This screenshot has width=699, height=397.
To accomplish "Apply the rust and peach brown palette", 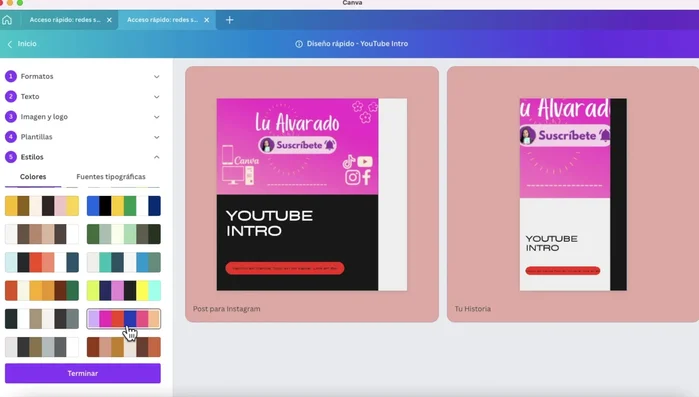I will coord(124,347).
